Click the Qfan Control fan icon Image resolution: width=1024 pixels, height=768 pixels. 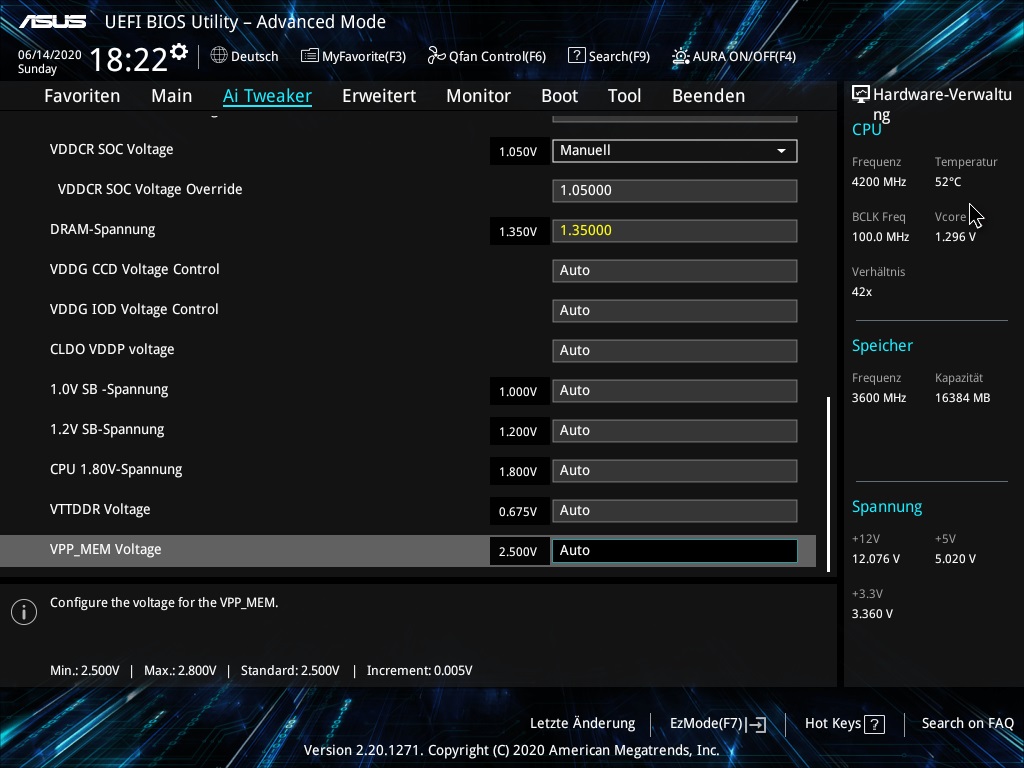click(x=436, y=56)
